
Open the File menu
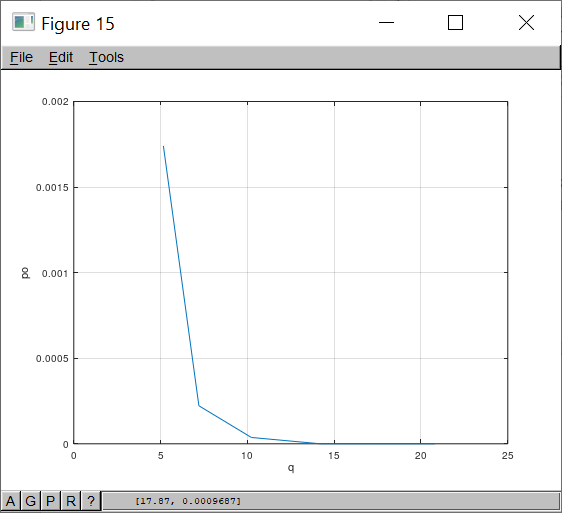click(21, 57)
